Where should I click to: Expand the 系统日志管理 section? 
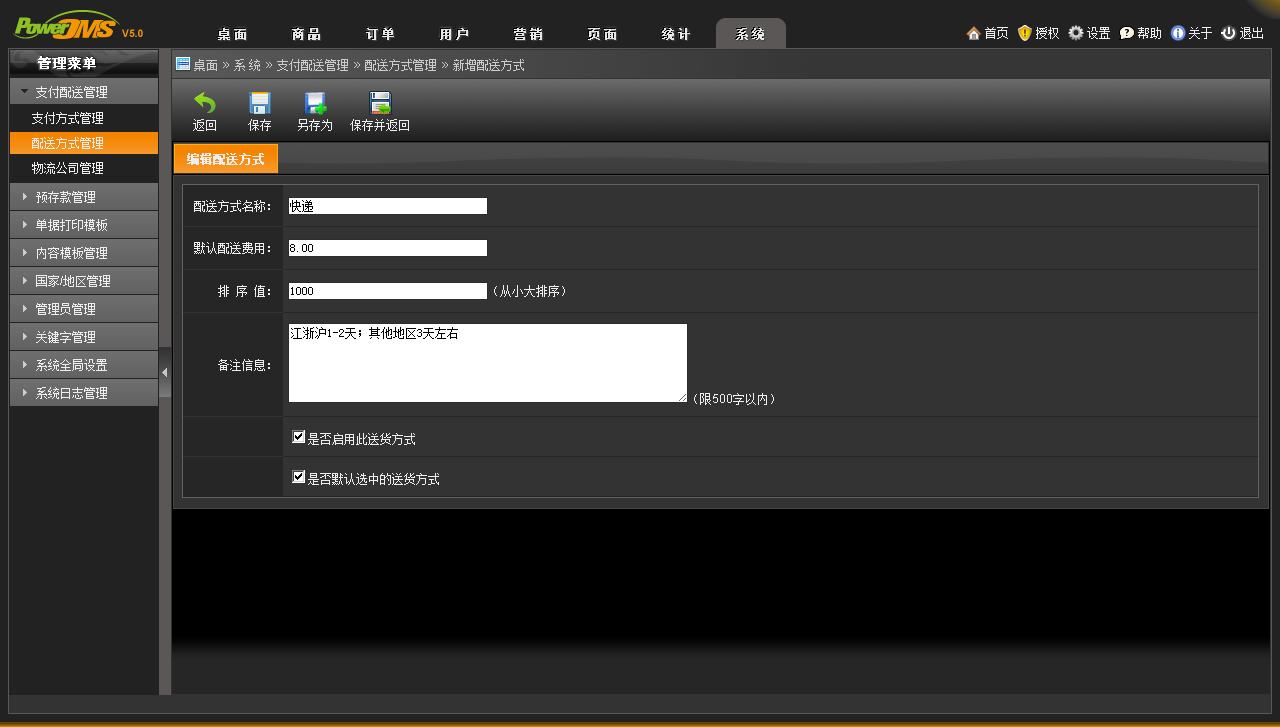(x=84, y=393)
